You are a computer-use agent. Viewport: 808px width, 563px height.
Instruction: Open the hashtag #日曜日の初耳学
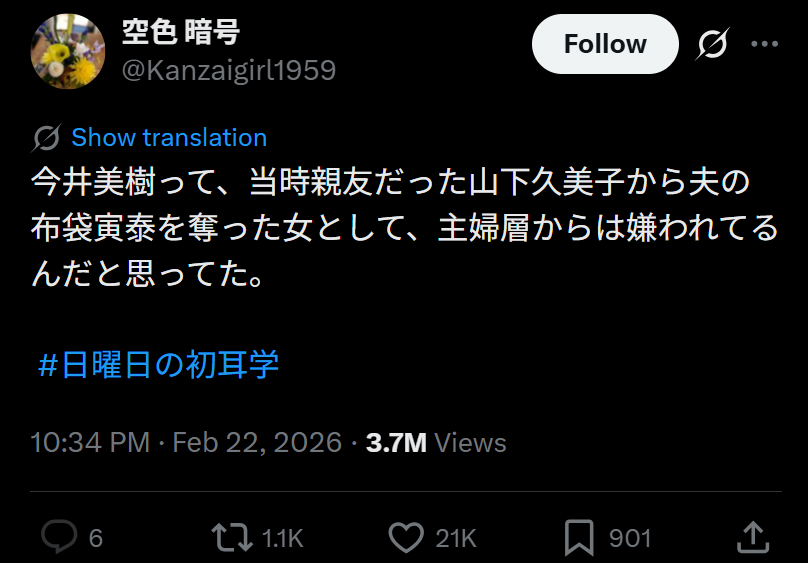tap(158, 365)
